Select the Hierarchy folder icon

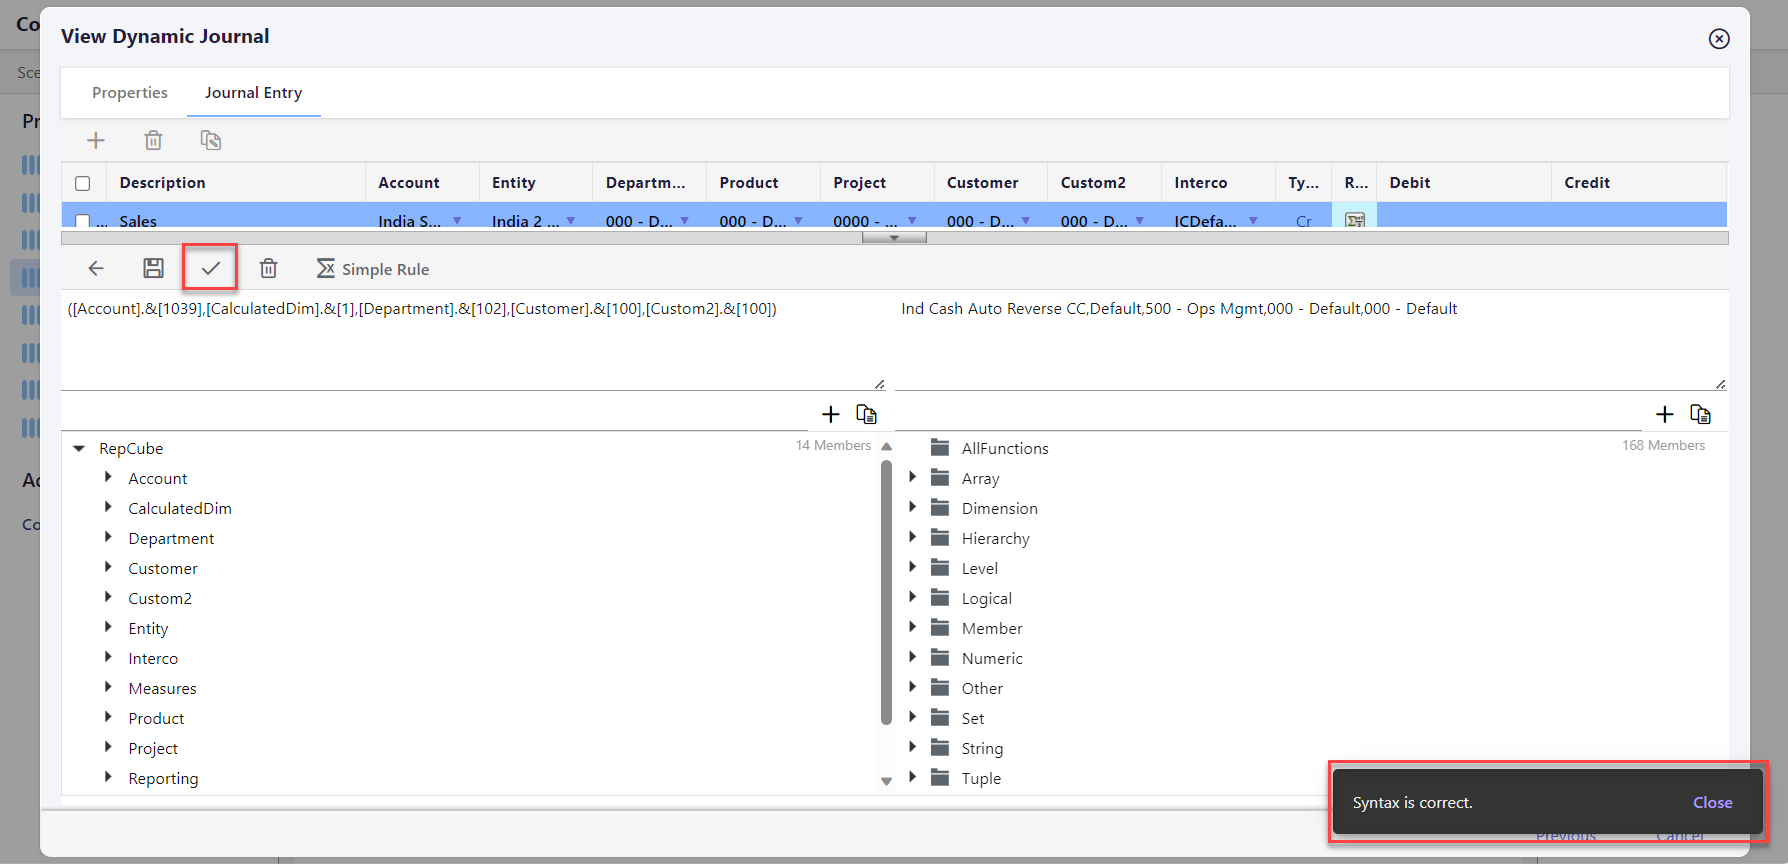click(x=940, y=538)
